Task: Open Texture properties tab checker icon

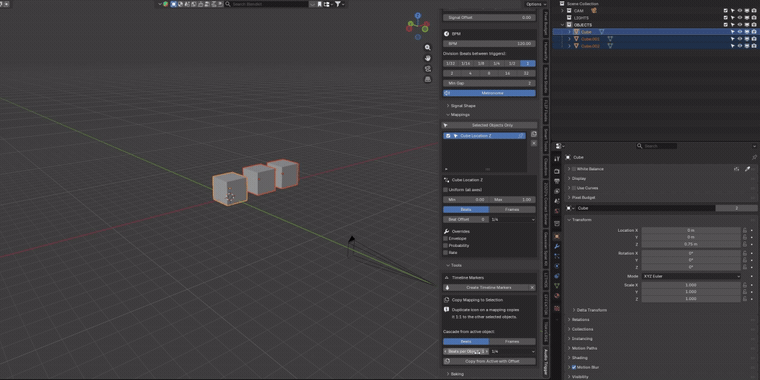Action: [x=556, y=308]
